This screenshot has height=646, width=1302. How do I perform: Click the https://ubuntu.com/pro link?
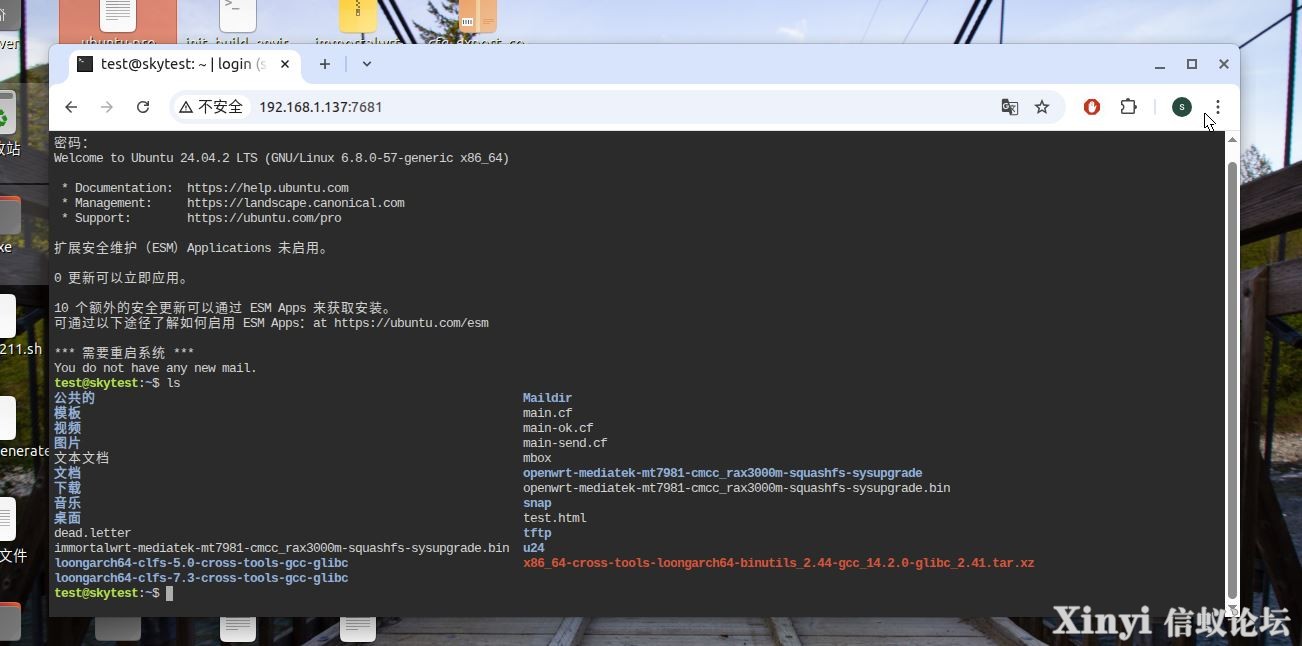[x=264, y=218]
